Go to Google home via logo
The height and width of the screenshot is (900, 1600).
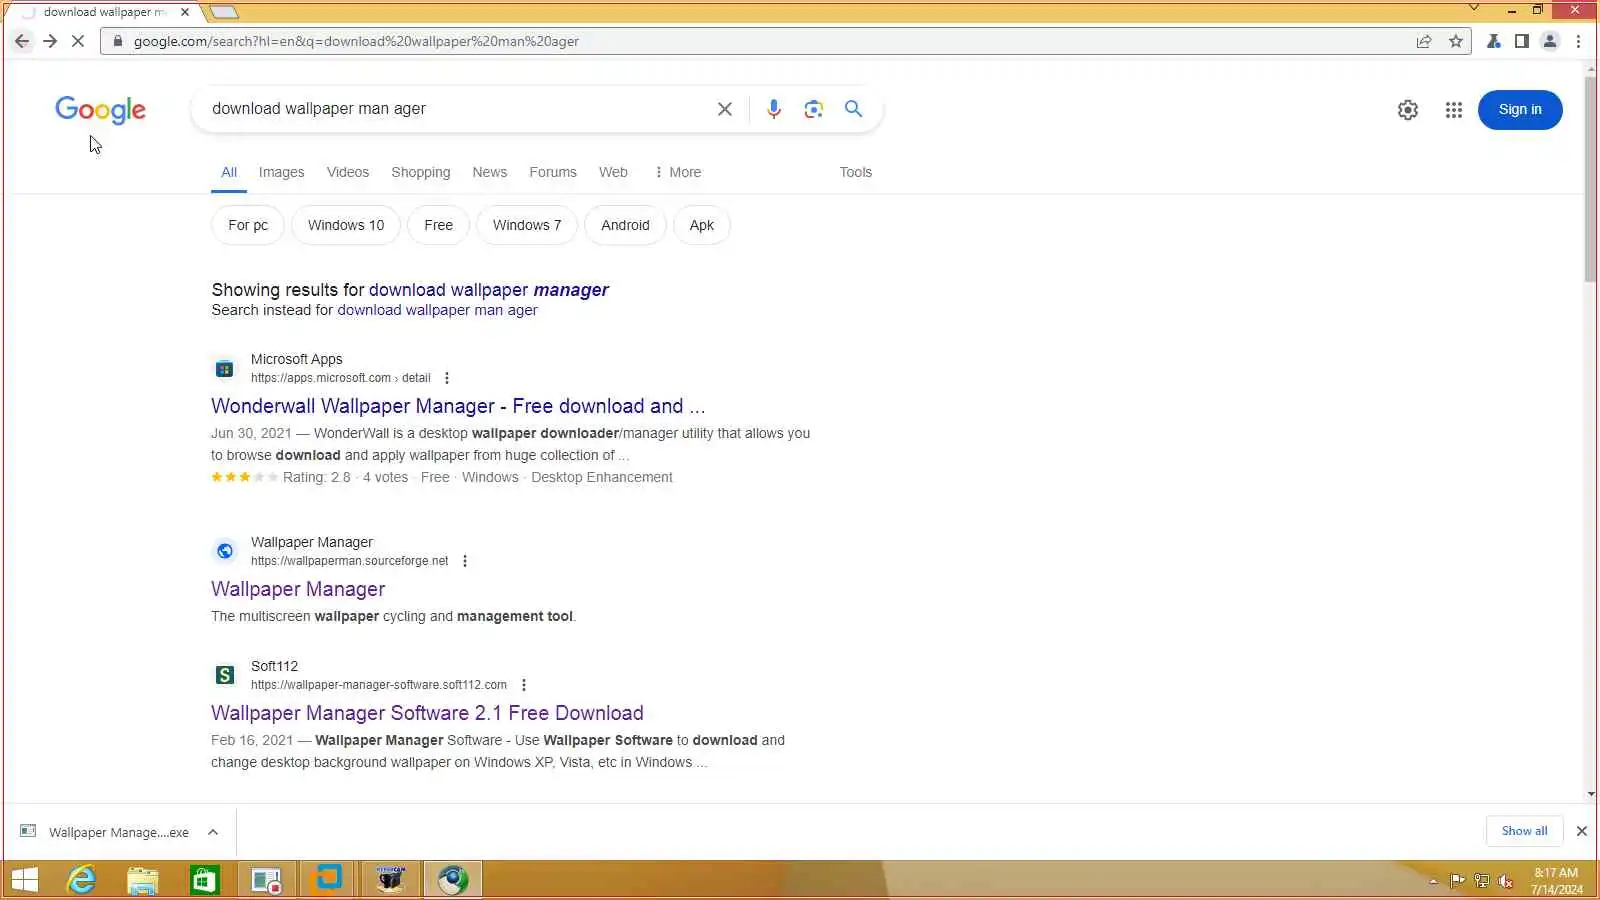[x=100, y=110]
